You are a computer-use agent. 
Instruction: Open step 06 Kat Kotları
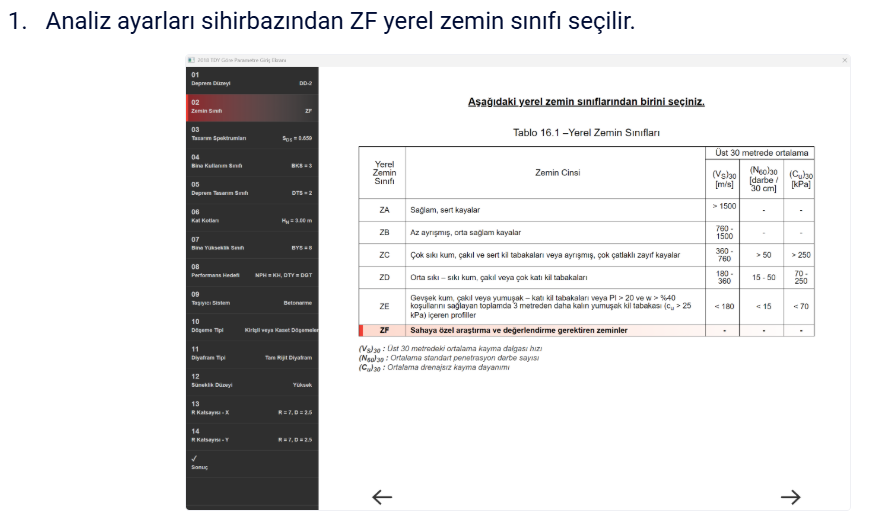[251, 216]
